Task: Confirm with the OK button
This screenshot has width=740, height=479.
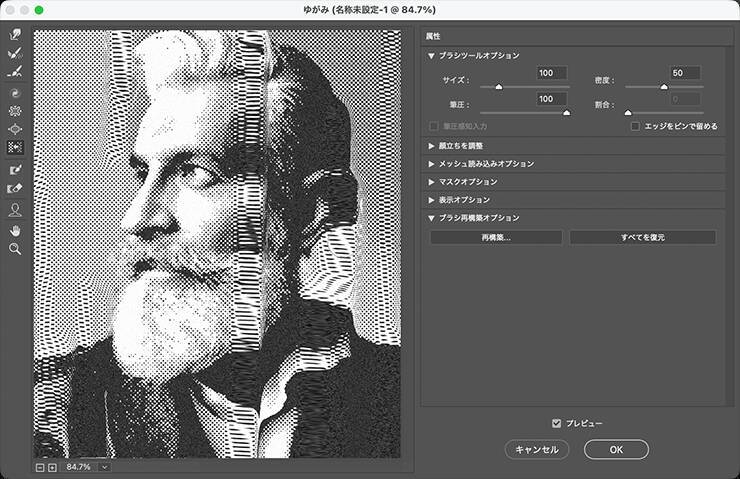Action: pyautogui.click(x=616, y=449)
